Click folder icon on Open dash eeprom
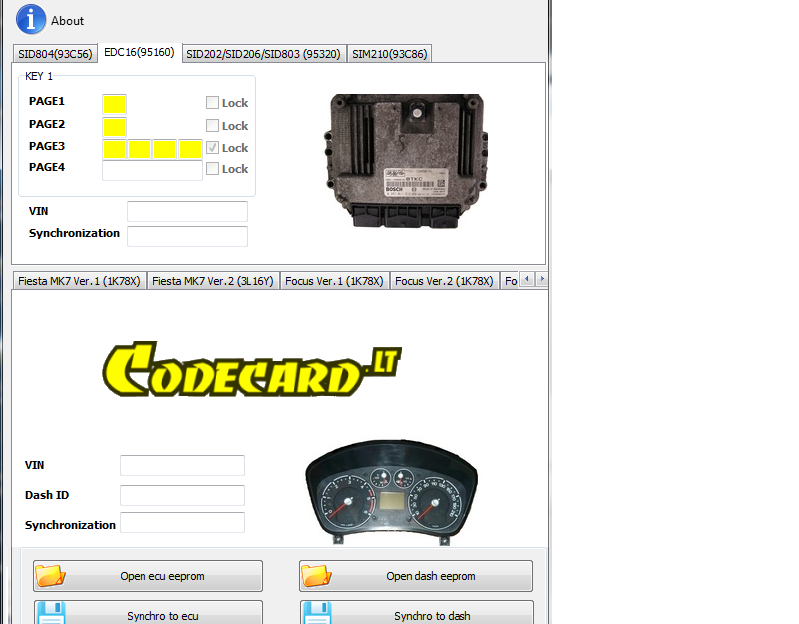 tap(316, 575)
